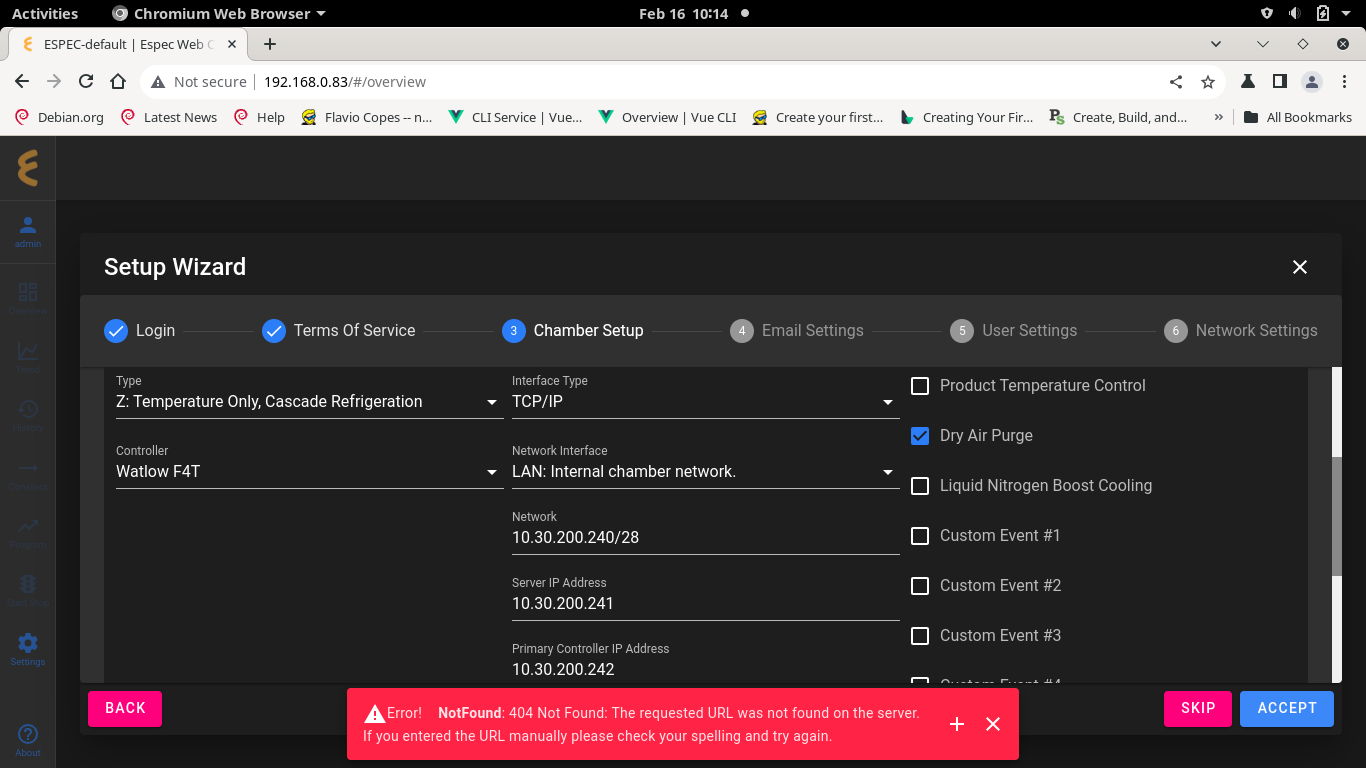
Task: Select the Network Settings wizard step
Action: [1241, 331]
